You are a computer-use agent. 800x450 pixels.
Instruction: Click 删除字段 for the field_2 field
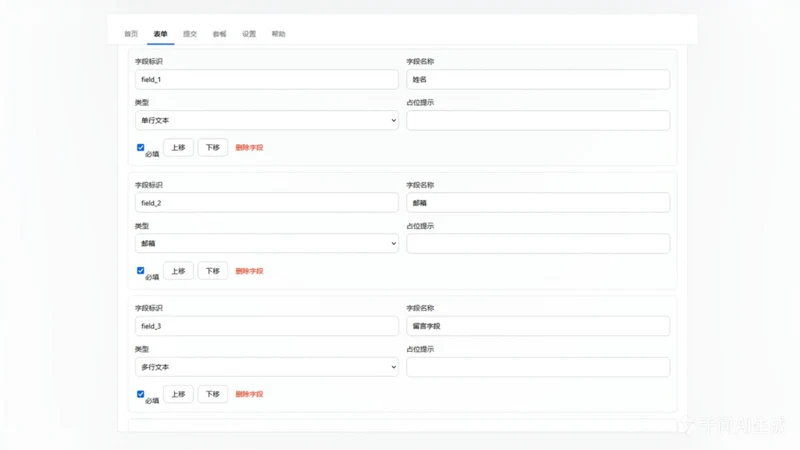[249, 271]
